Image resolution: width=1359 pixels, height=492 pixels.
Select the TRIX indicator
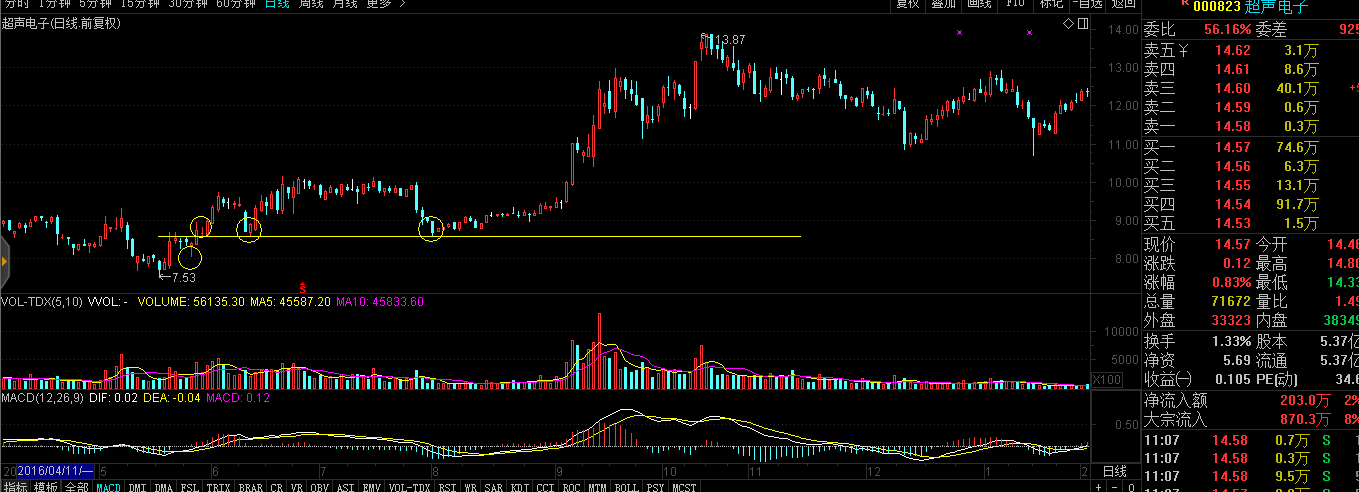pos(219,487)
